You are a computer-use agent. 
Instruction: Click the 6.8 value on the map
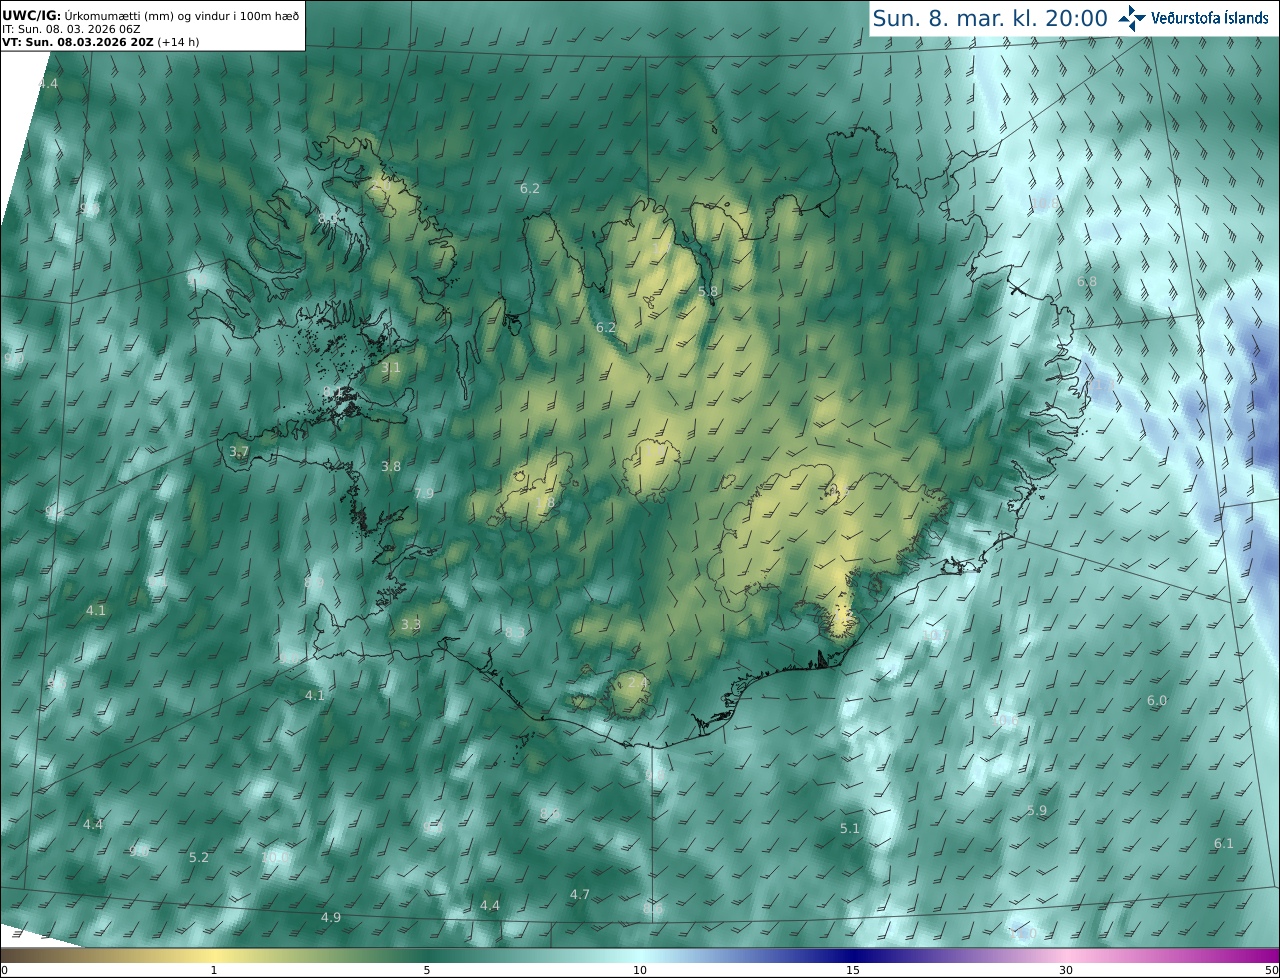[x=1087, y=282]
